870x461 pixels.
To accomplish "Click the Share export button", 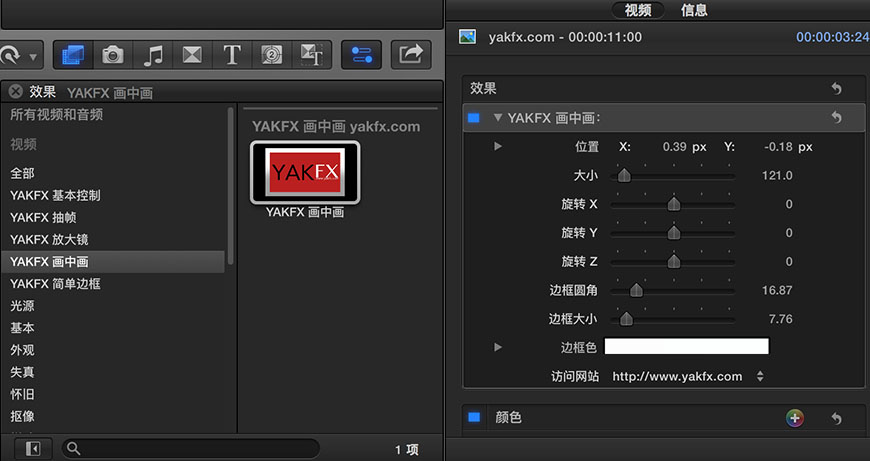I will coord(411,55).
